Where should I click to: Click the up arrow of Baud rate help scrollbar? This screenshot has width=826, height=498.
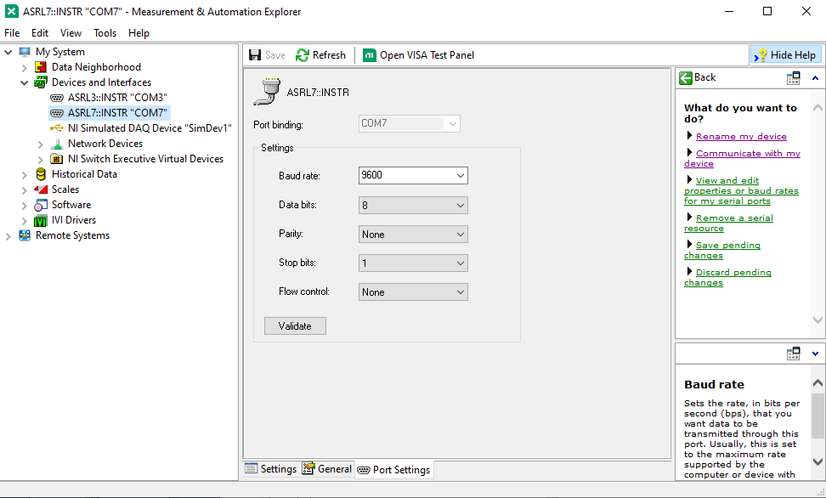pos(818,383)
